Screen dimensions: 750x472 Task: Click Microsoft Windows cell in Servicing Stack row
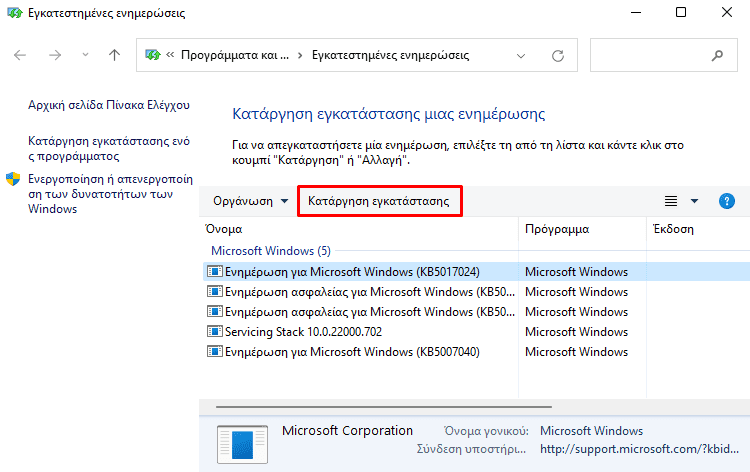[576, 332]
